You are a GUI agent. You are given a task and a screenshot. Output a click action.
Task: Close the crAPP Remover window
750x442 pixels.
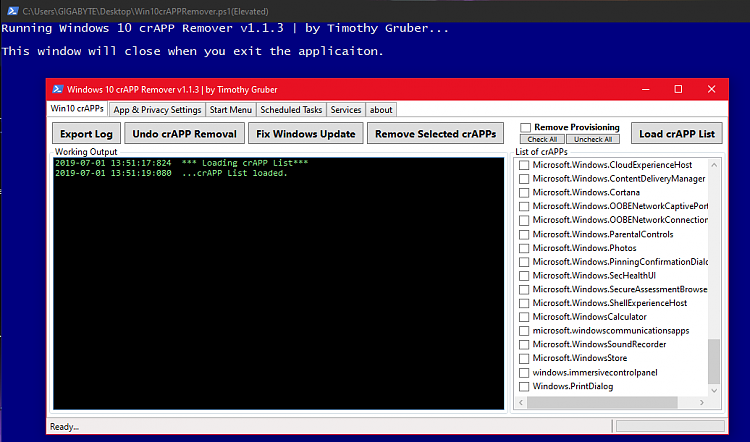pos(711,89)
